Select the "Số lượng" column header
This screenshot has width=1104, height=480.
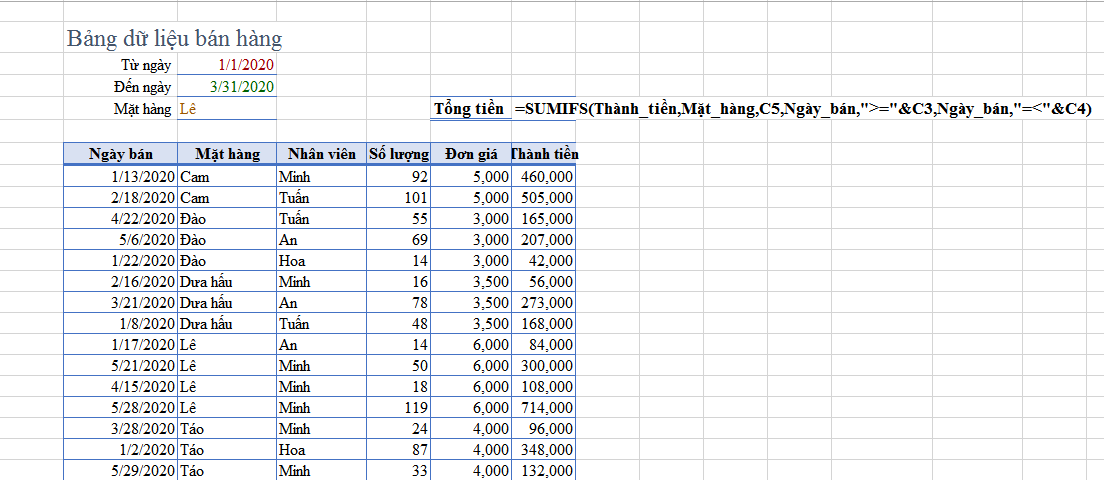point(398,154)
